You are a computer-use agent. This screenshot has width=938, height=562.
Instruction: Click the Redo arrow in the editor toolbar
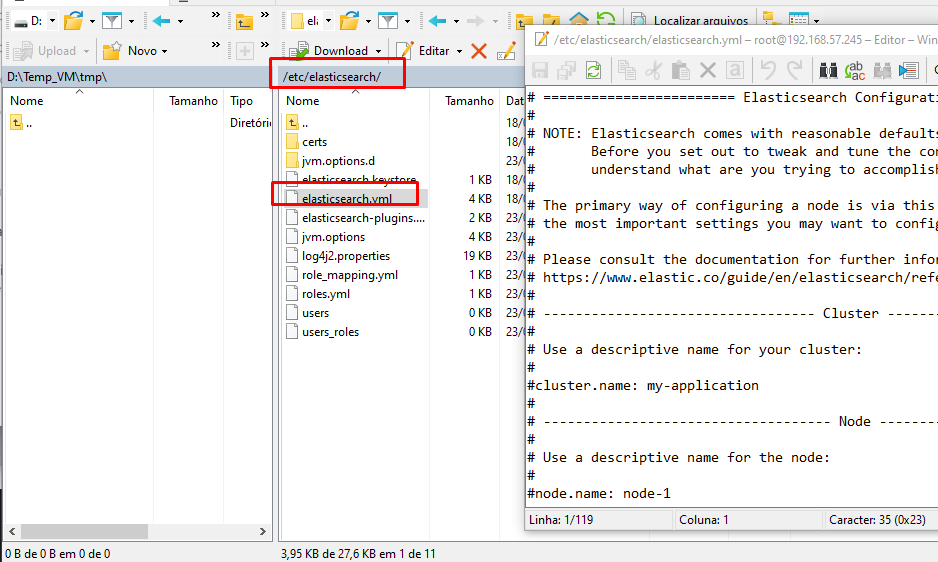(794, 69)
